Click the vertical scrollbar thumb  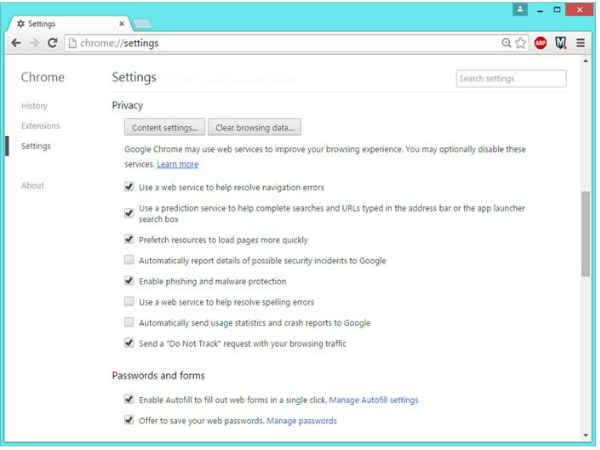585,233
